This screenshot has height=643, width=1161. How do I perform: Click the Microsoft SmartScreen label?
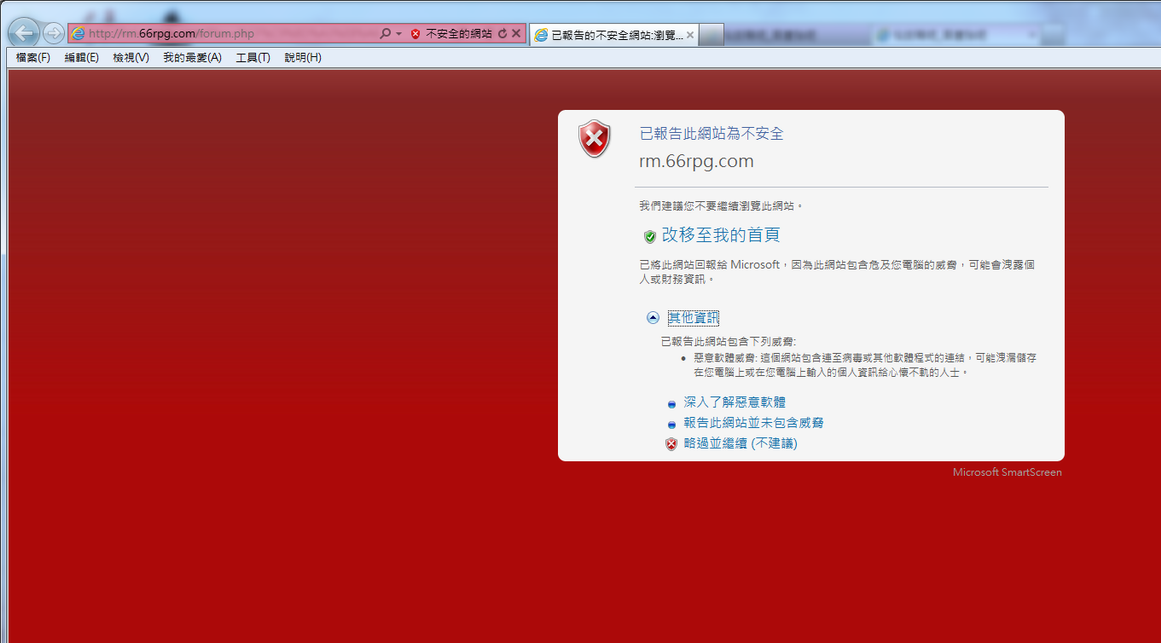pos(1007,472)
